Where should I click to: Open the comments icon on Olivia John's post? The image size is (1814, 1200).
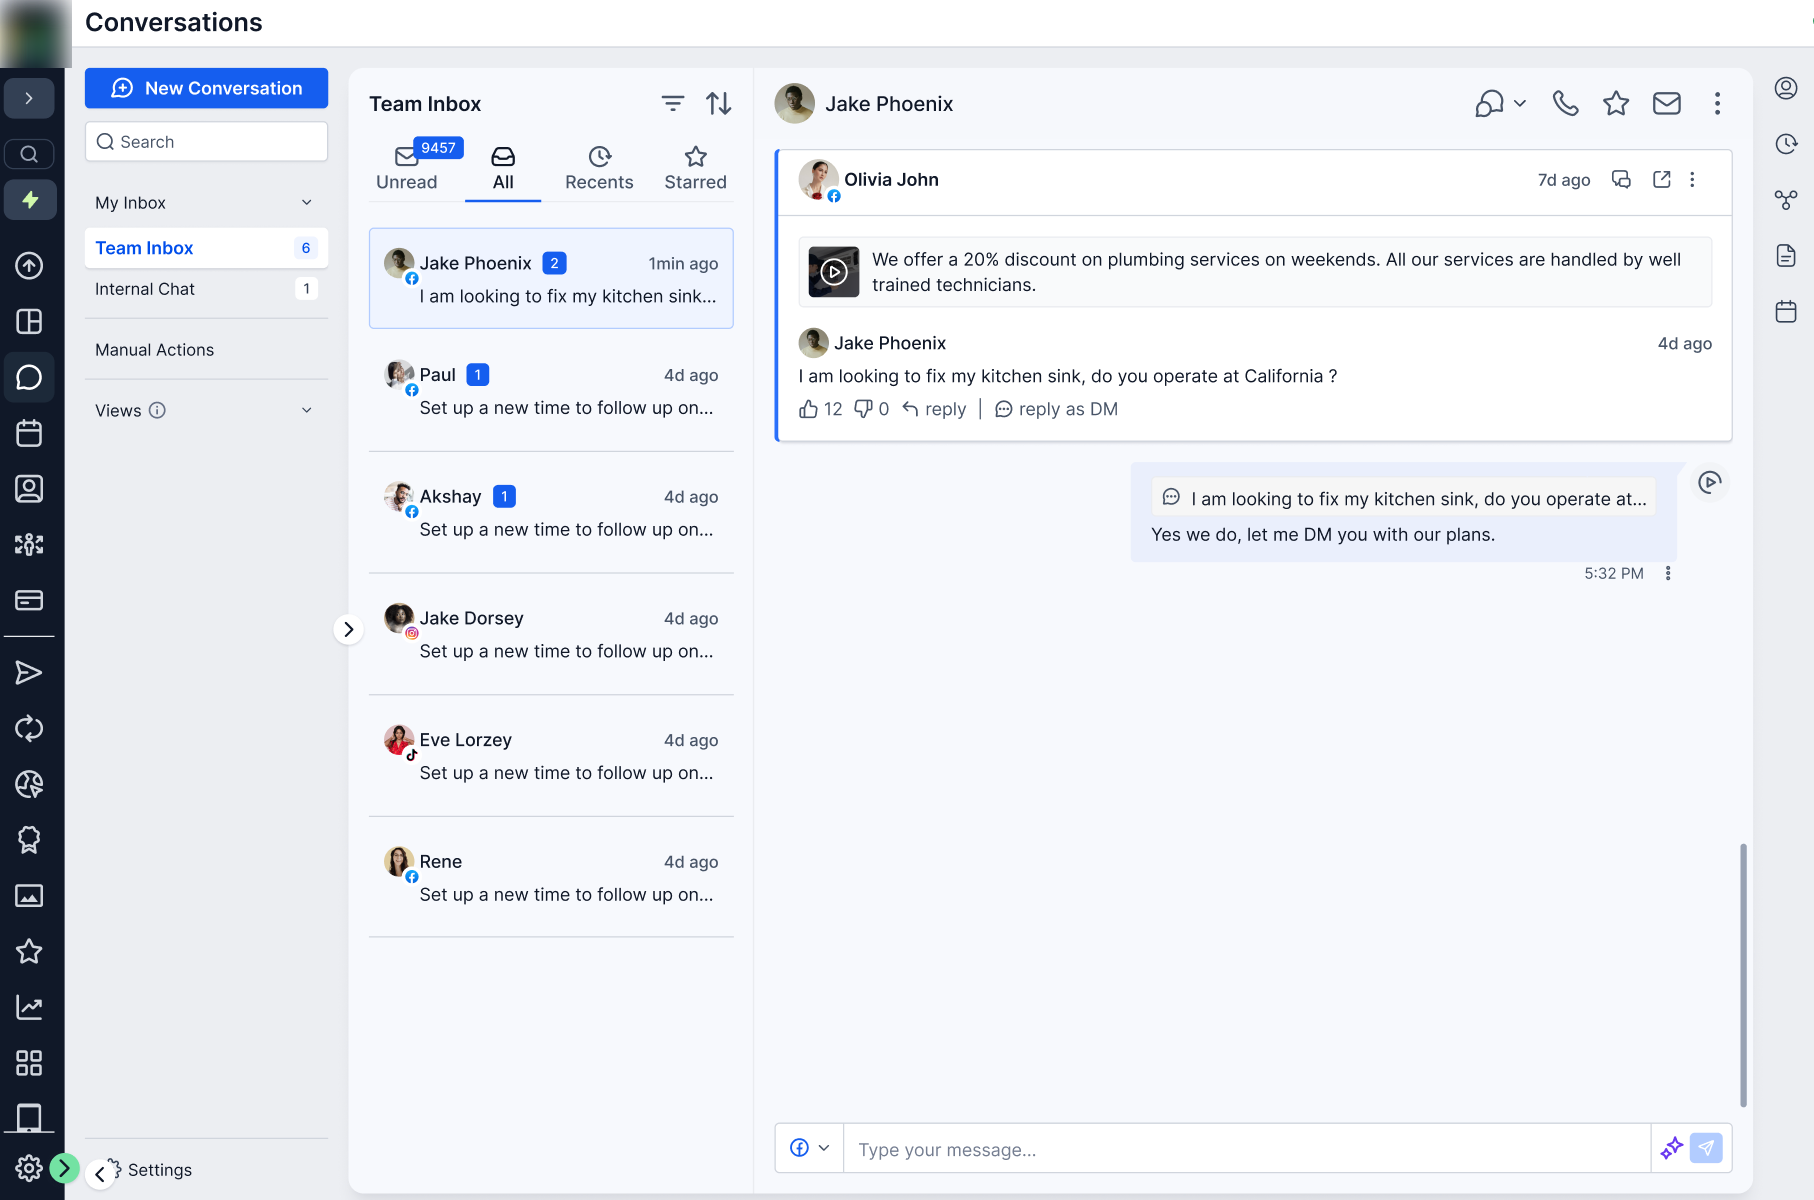pyautogui.click(x=1621, y=180)
